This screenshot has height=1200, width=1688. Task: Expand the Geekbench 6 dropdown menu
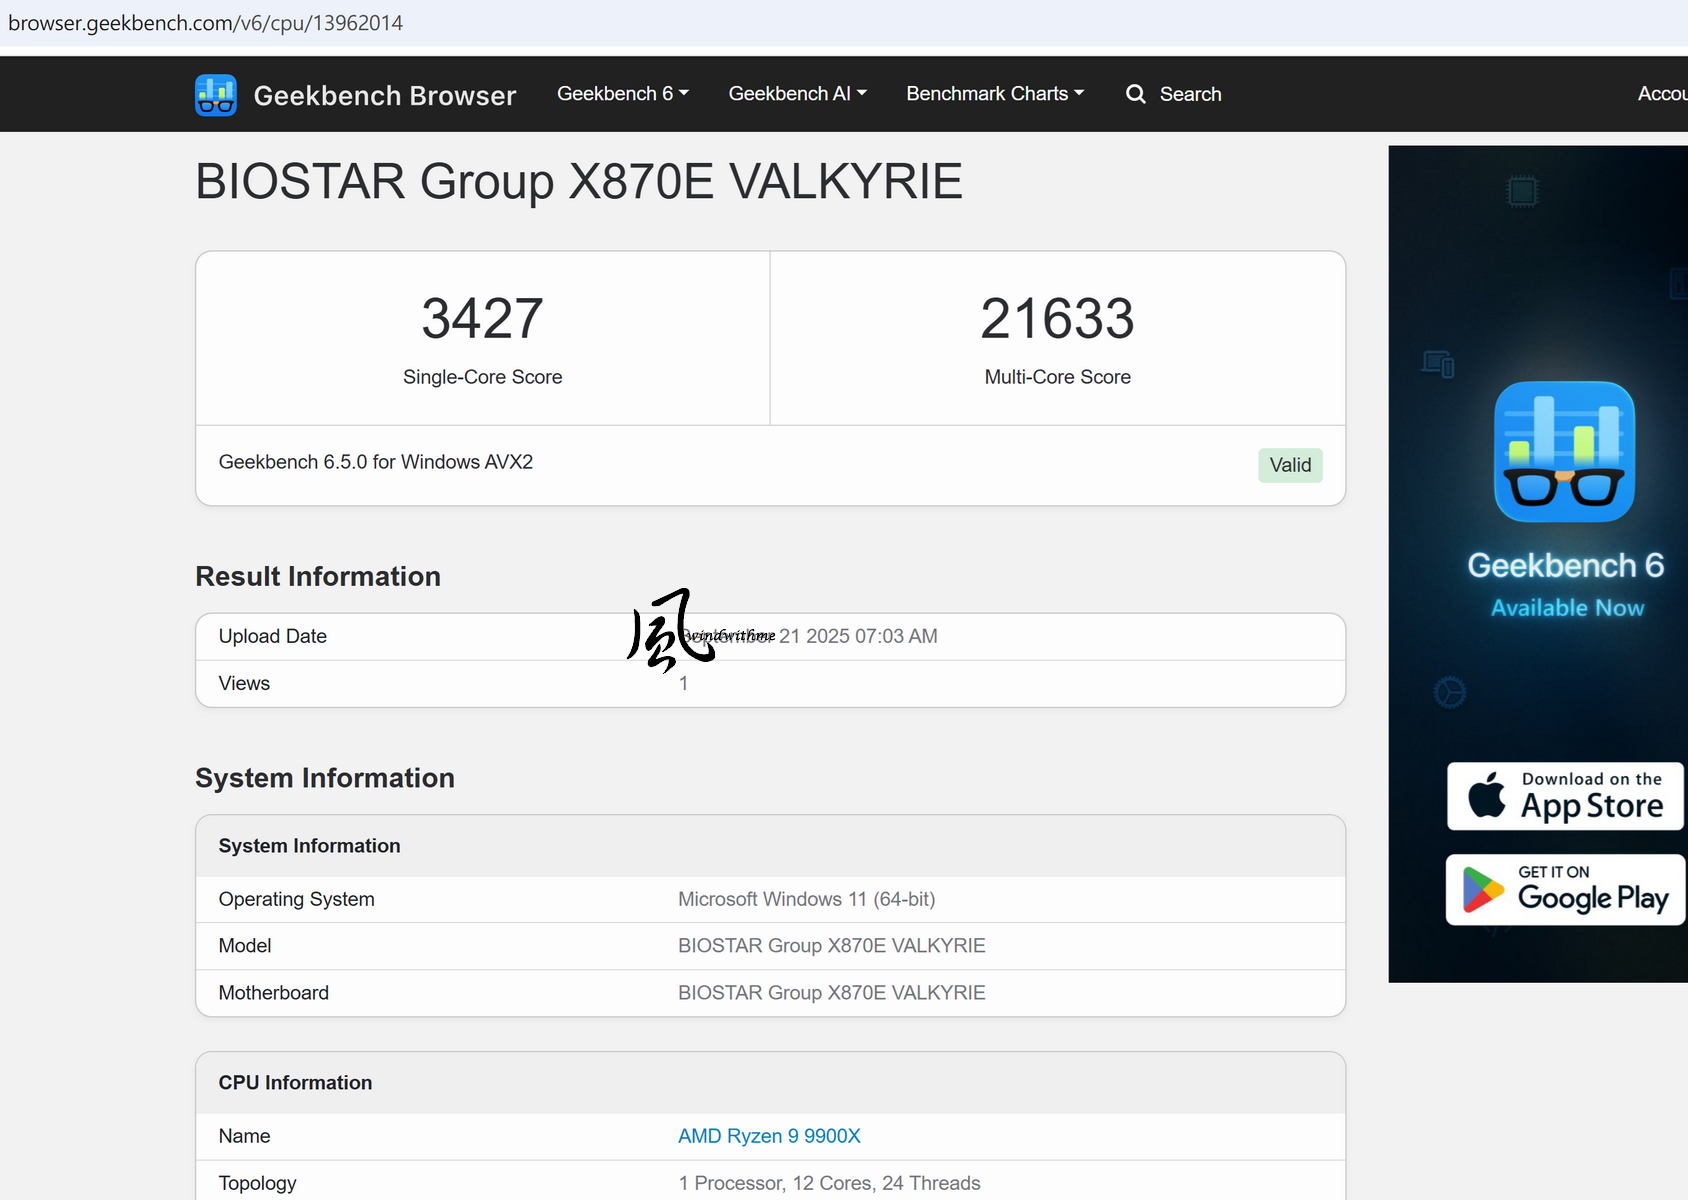[622, 94]
